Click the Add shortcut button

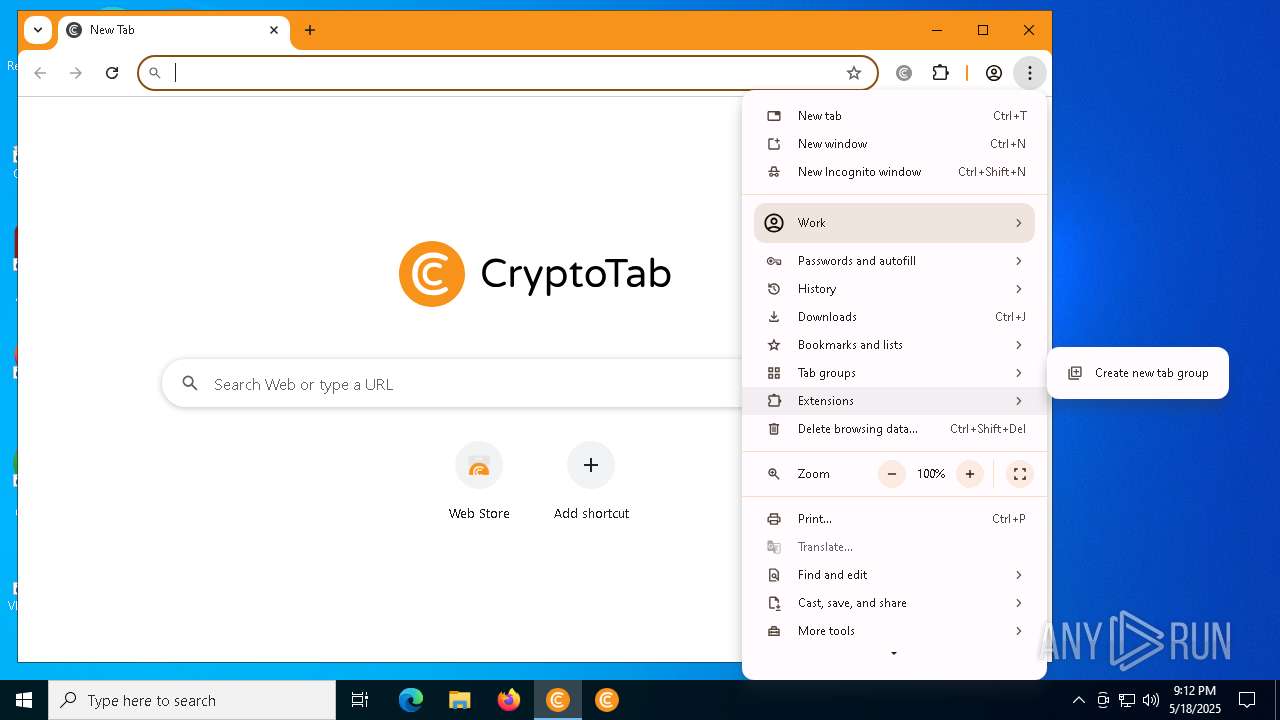(x=591, y=482)
